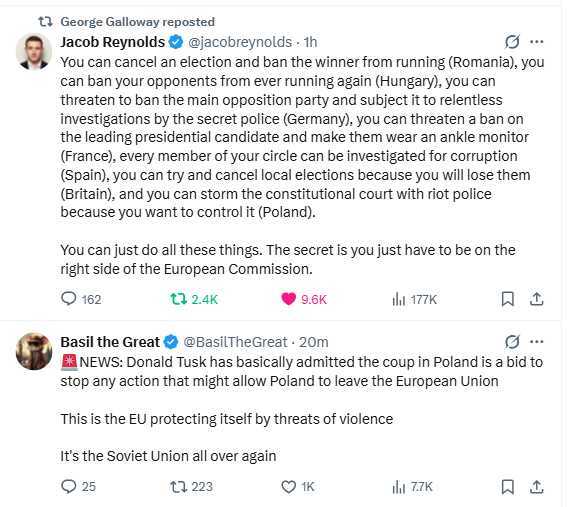Open more options on Basil the Great's post
Screen dimensions: 576x507
pyautogui.click(x=537, y=342)
